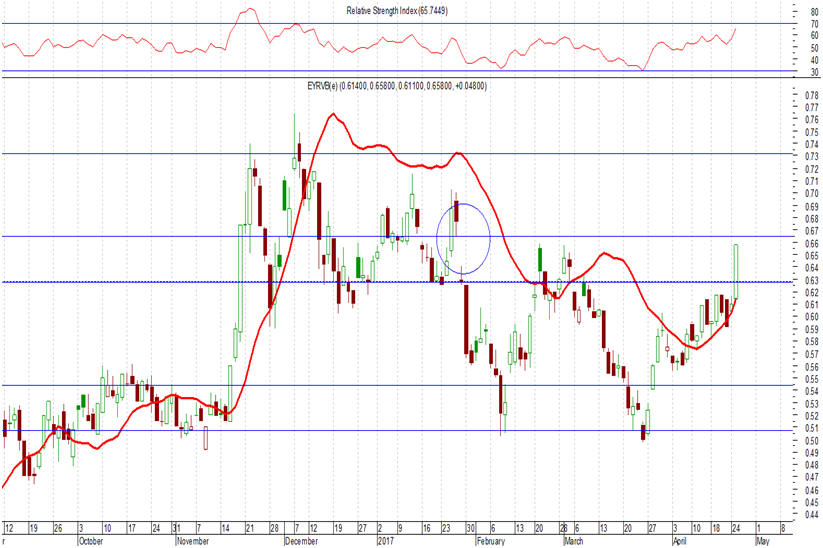Click the 0.46 price axis label
The height and width of the screenshot is (548, 823).
pyautogui.click(x=811, y=490)
